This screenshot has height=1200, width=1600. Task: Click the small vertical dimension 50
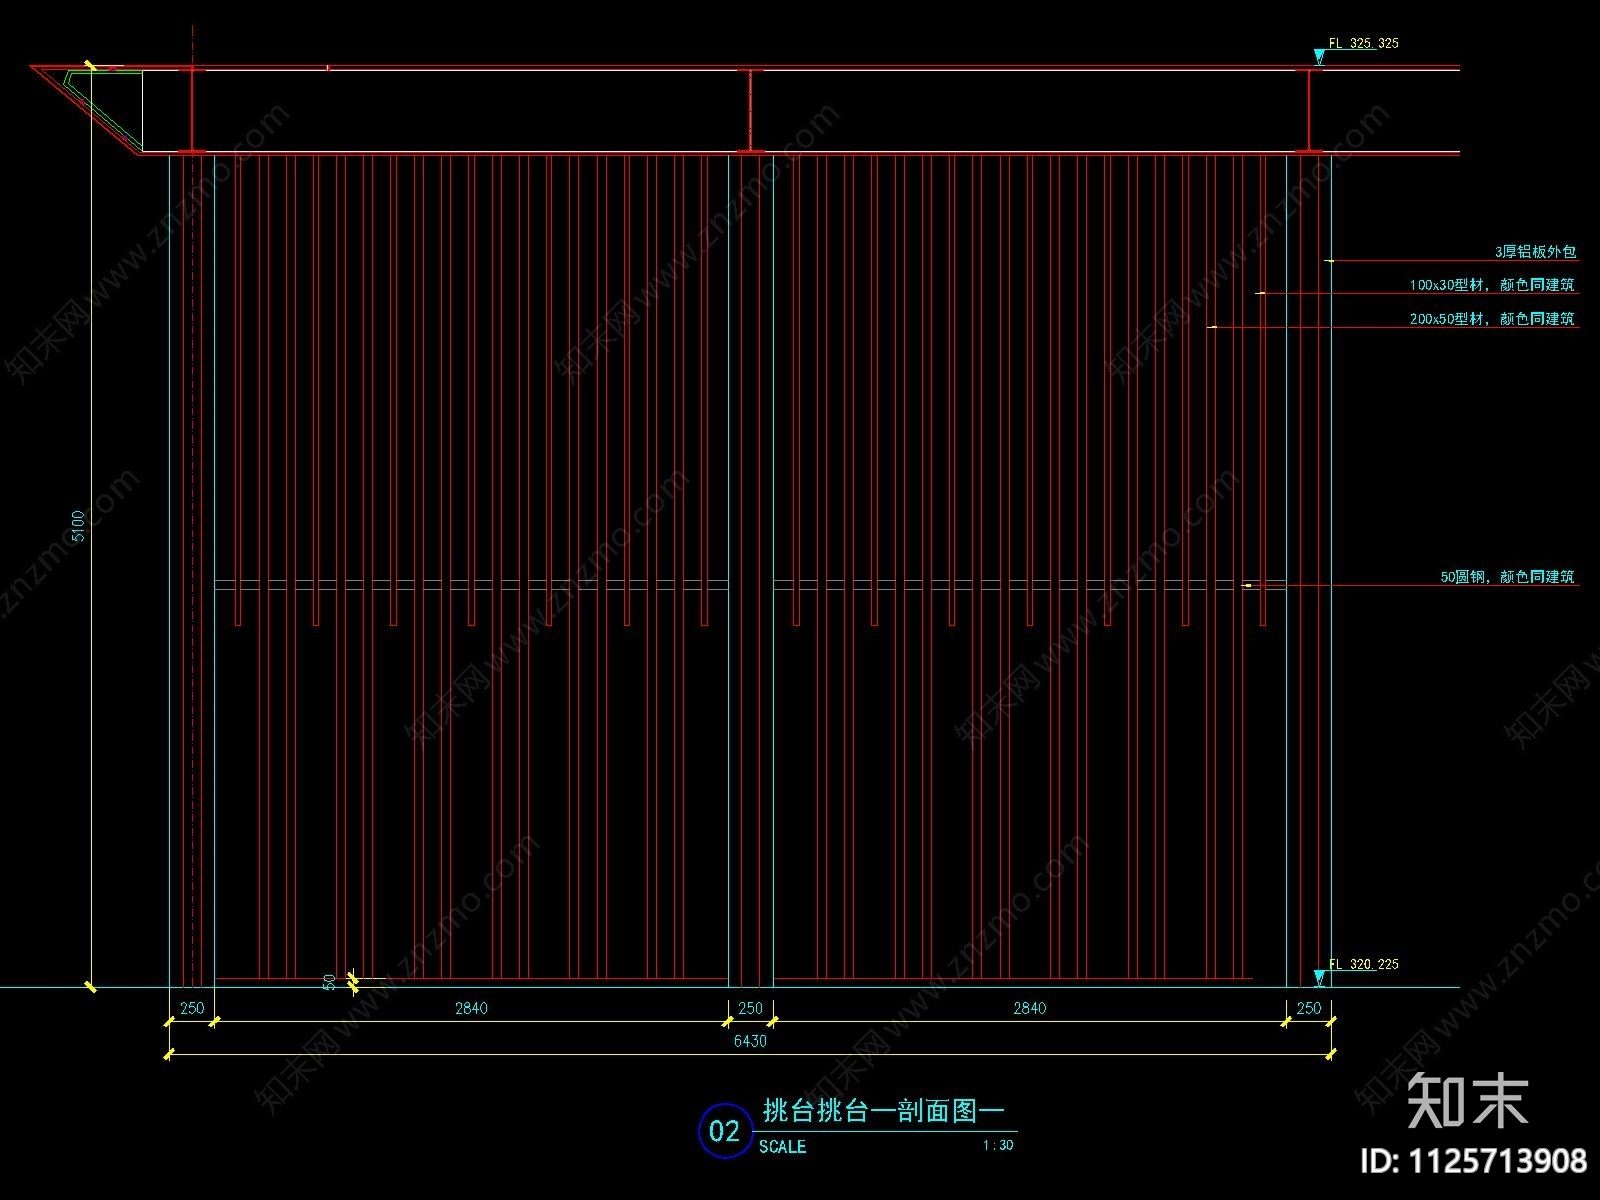[330, 982]
